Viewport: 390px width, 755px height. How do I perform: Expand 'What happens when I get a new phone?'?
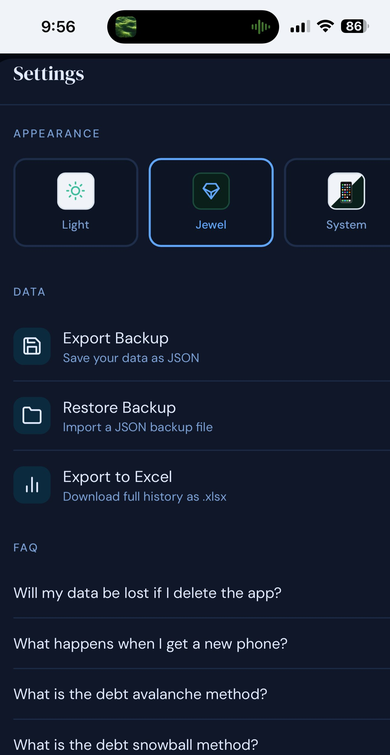click(x=202, y=643)
